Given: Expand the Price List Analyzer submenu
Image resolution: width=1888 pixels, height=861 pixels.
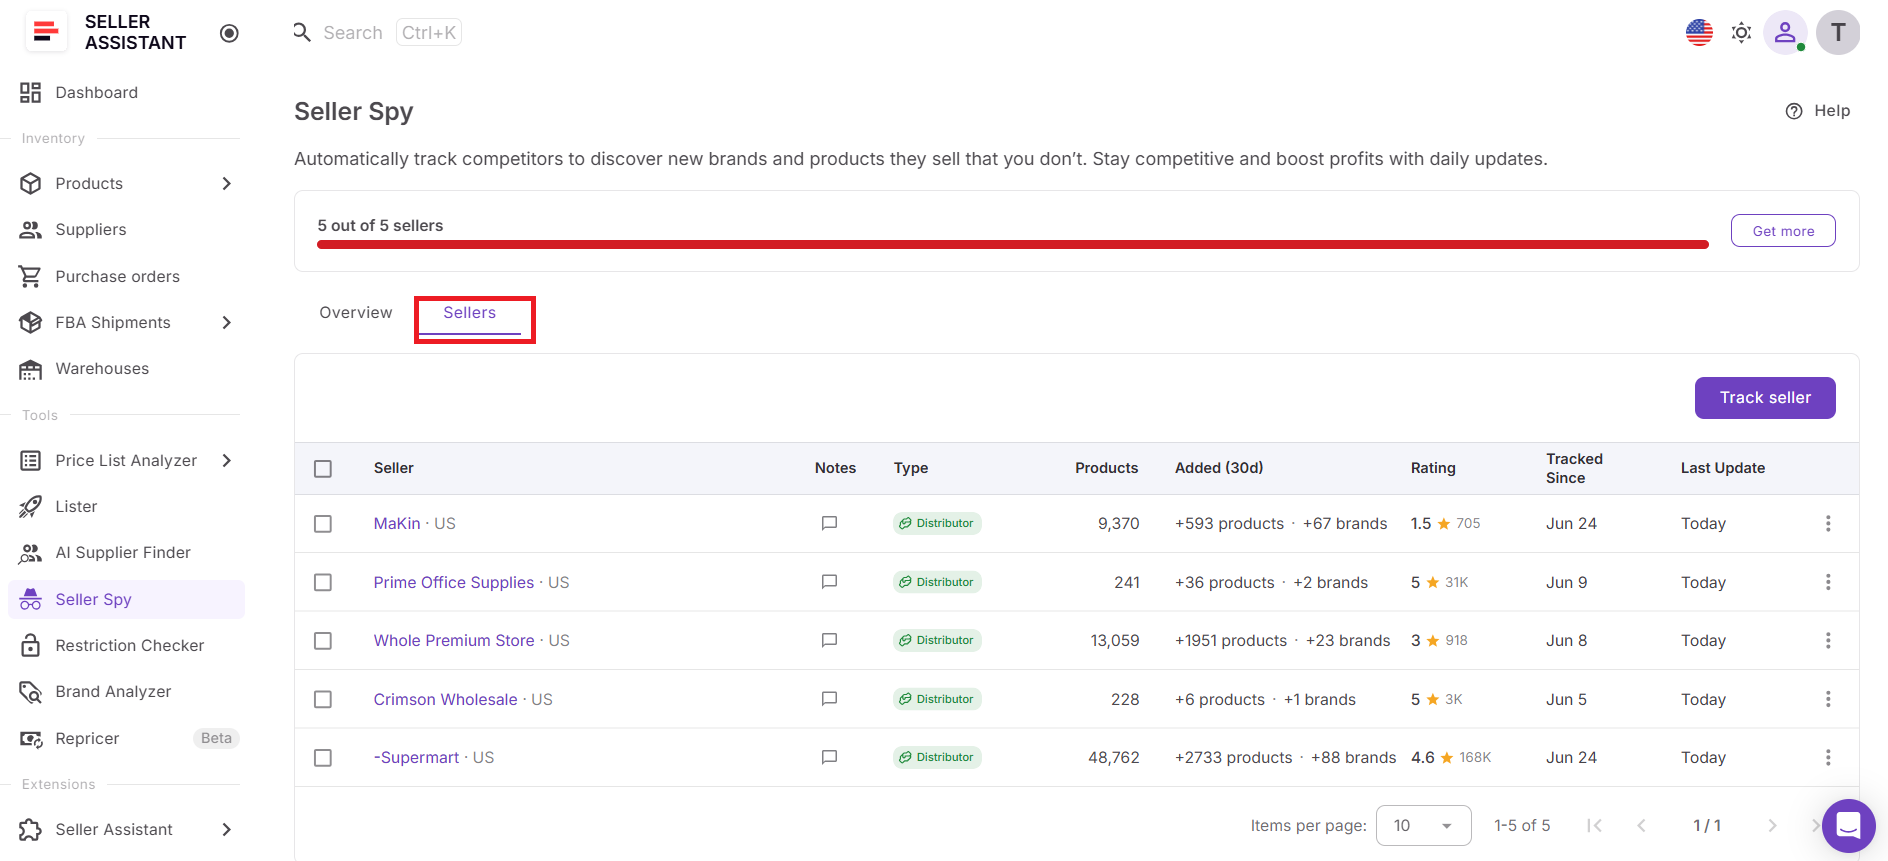Looking at the screenshot, I should (x=226, y=460).
